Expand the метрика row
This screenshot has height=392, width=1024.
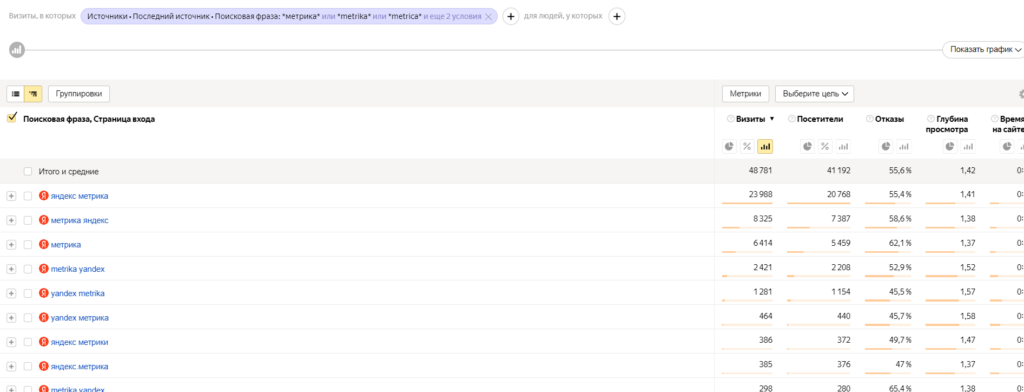(11, 244)
